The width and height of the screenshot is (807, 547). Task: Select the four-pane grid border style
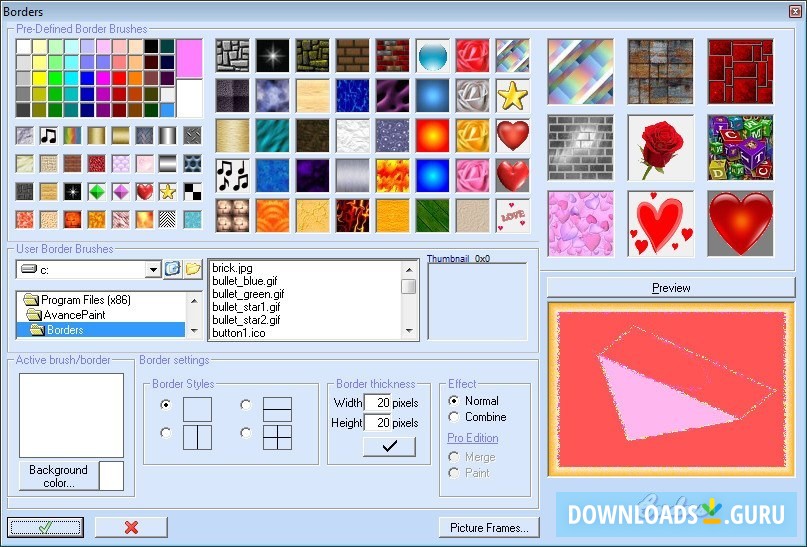tap(245, 433)
